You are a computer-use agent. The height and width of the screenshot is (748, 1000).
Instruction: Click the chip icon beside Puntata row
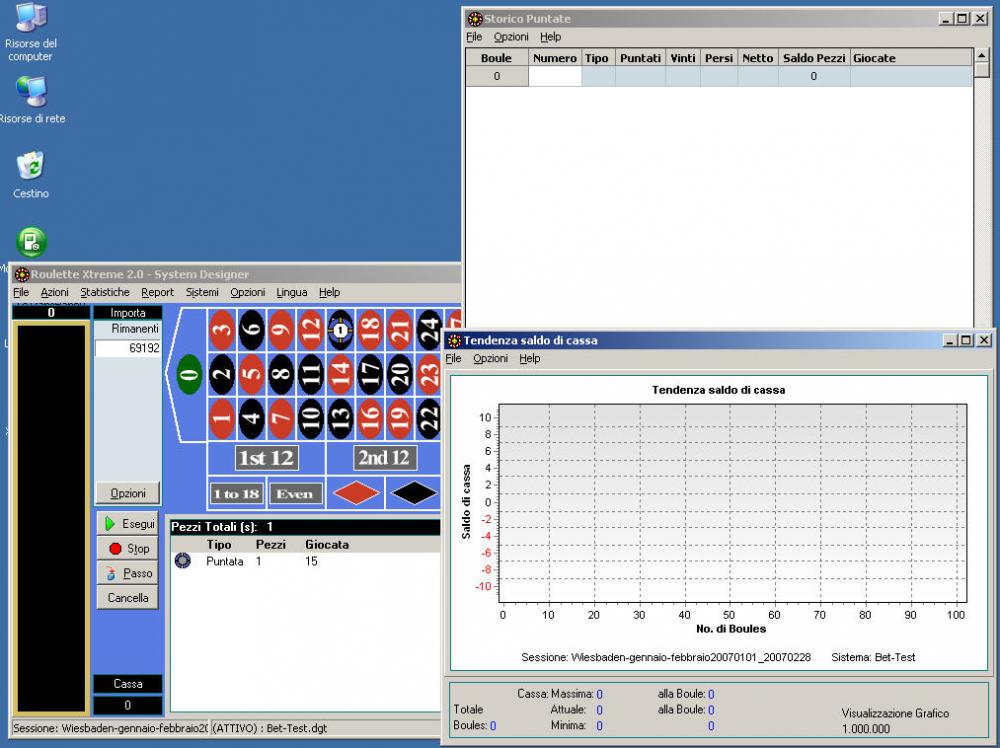[x=182, y=562]
